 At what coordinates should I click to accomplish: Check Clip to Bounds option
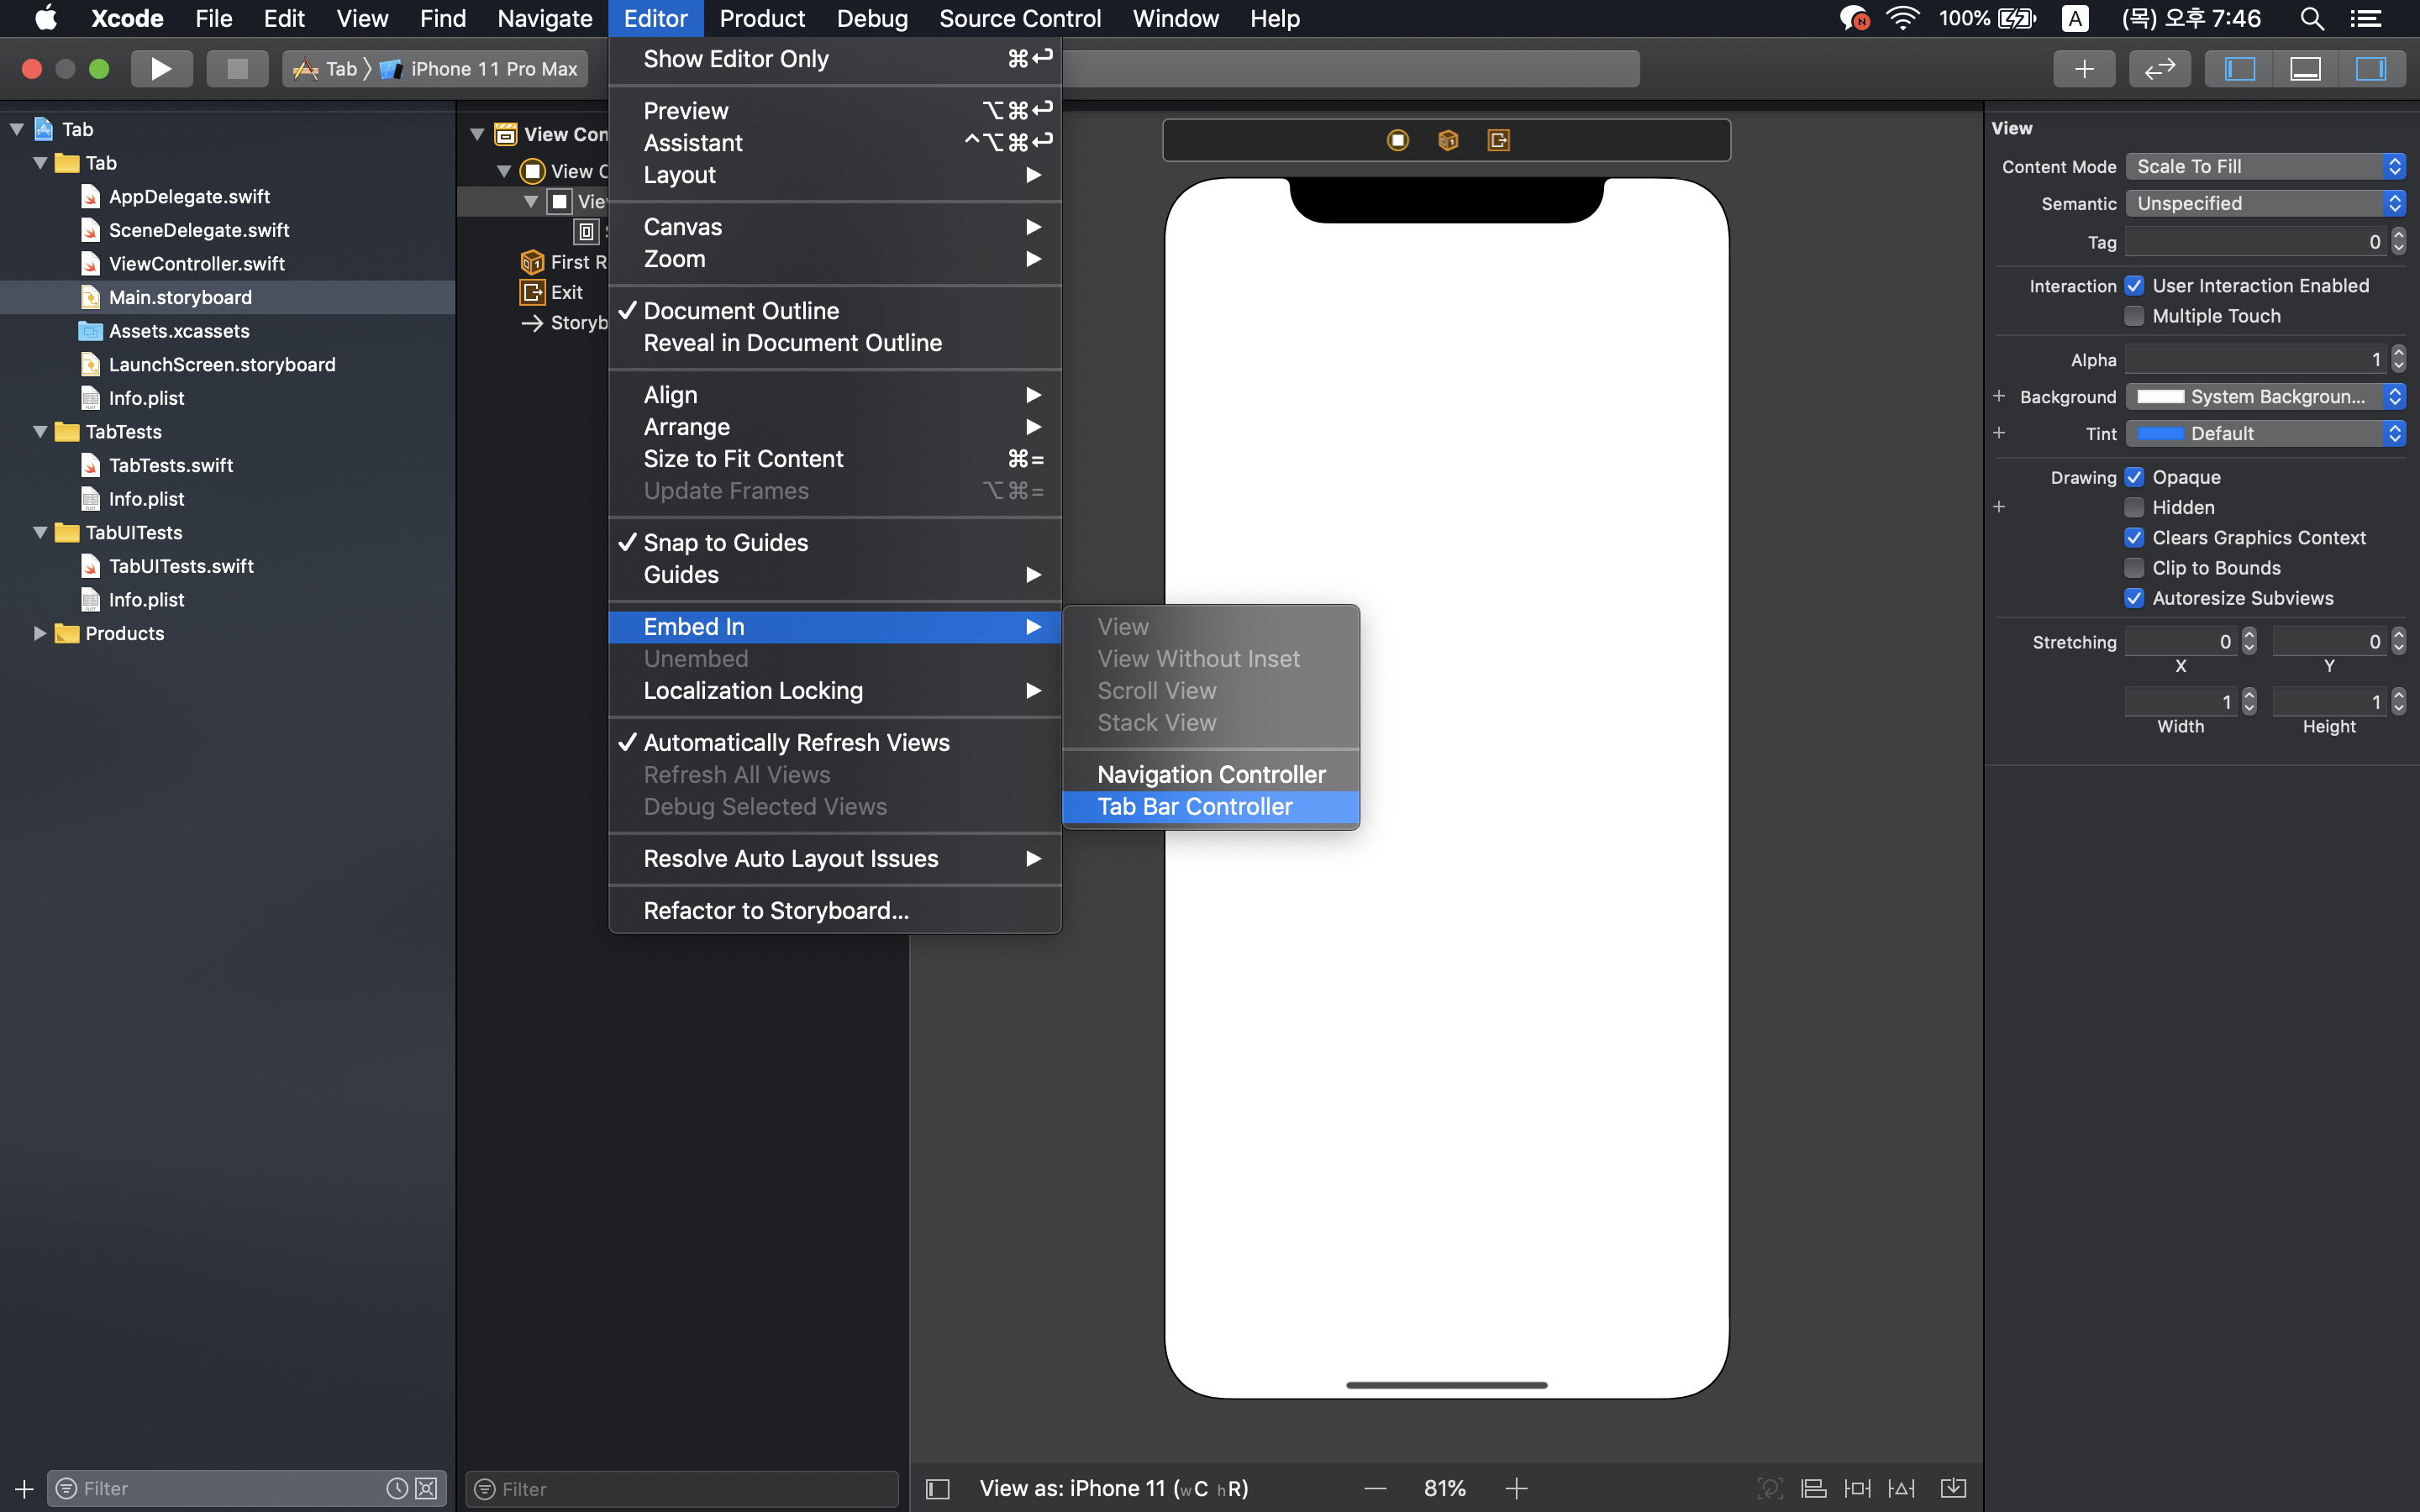(x=2134, y=568)
